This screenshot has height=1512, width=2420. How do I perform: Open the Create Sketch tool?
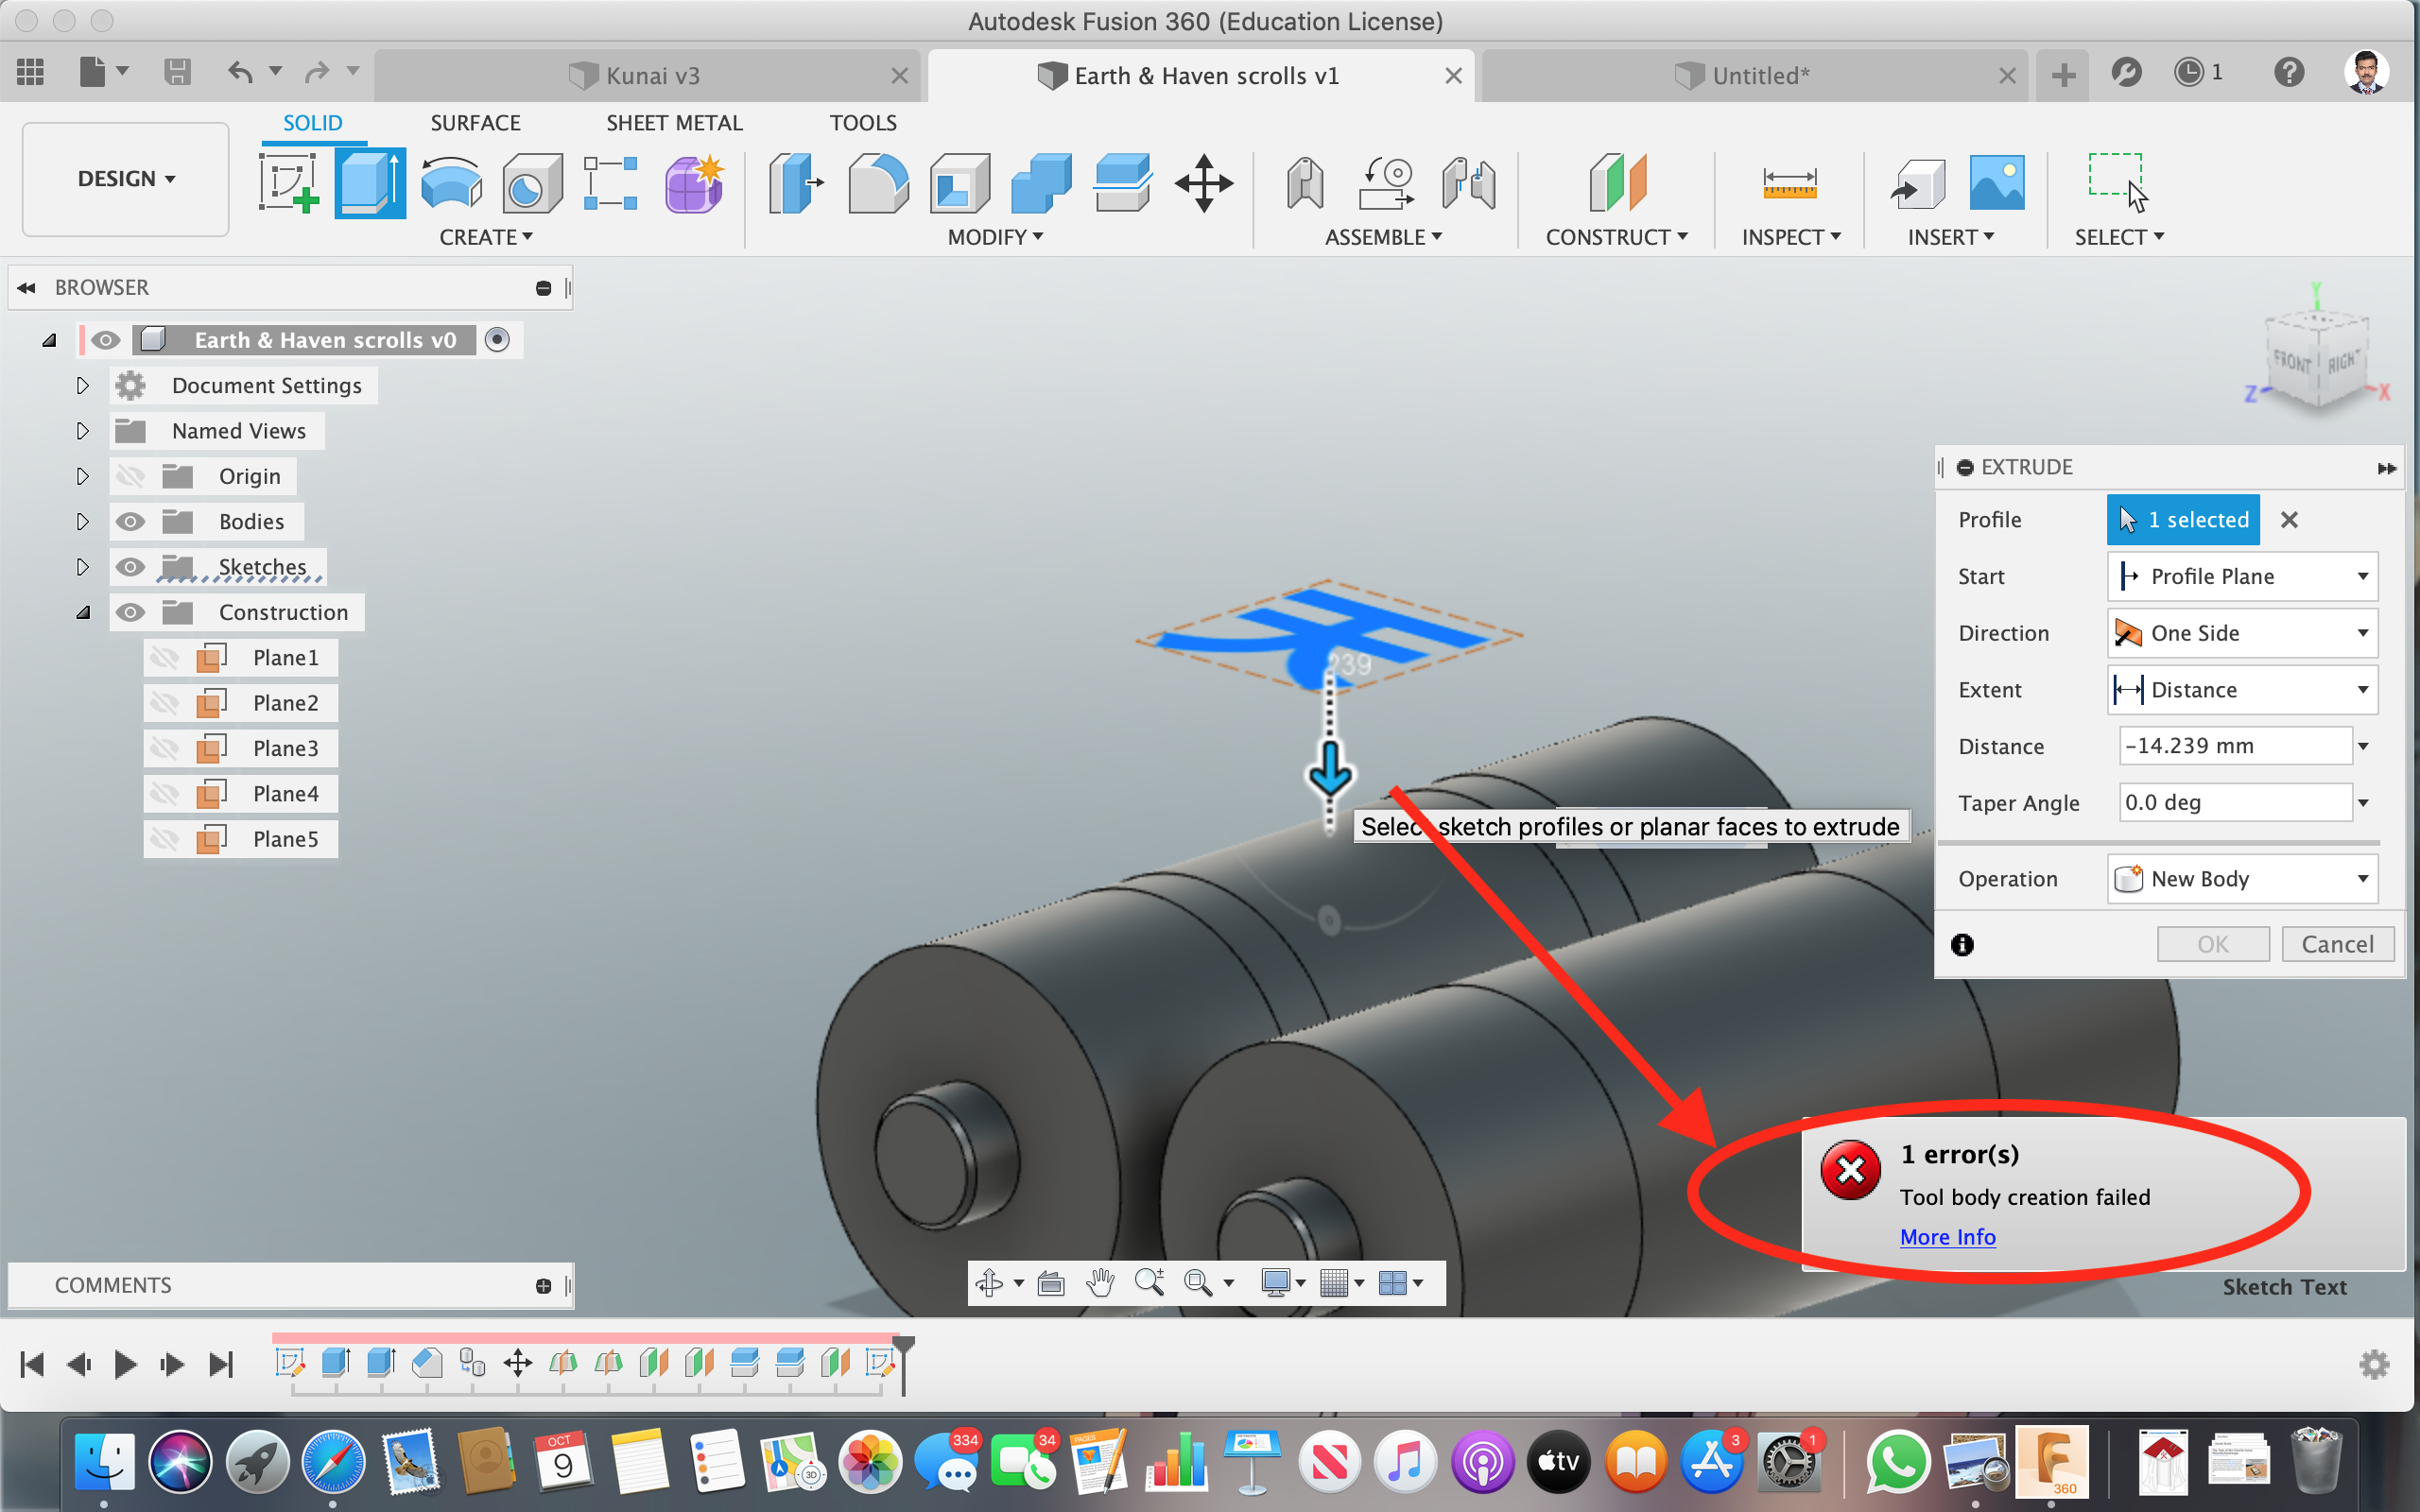coord(287,183)
